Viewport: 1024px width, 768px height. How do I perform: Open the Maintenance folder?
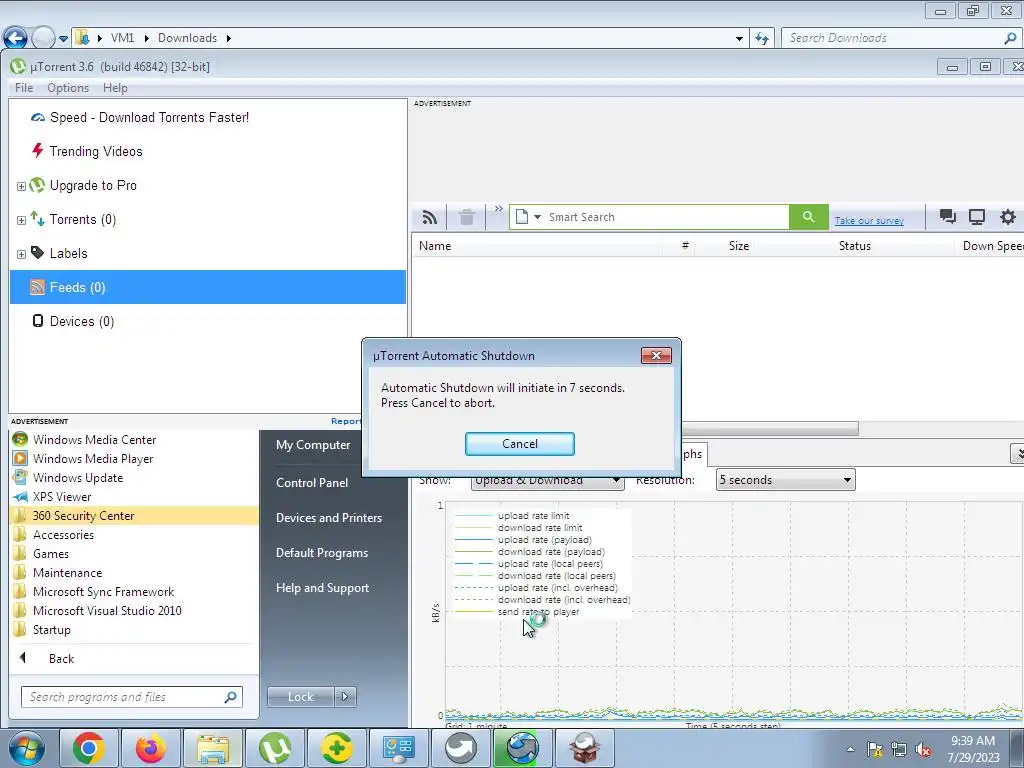point(67,573)
